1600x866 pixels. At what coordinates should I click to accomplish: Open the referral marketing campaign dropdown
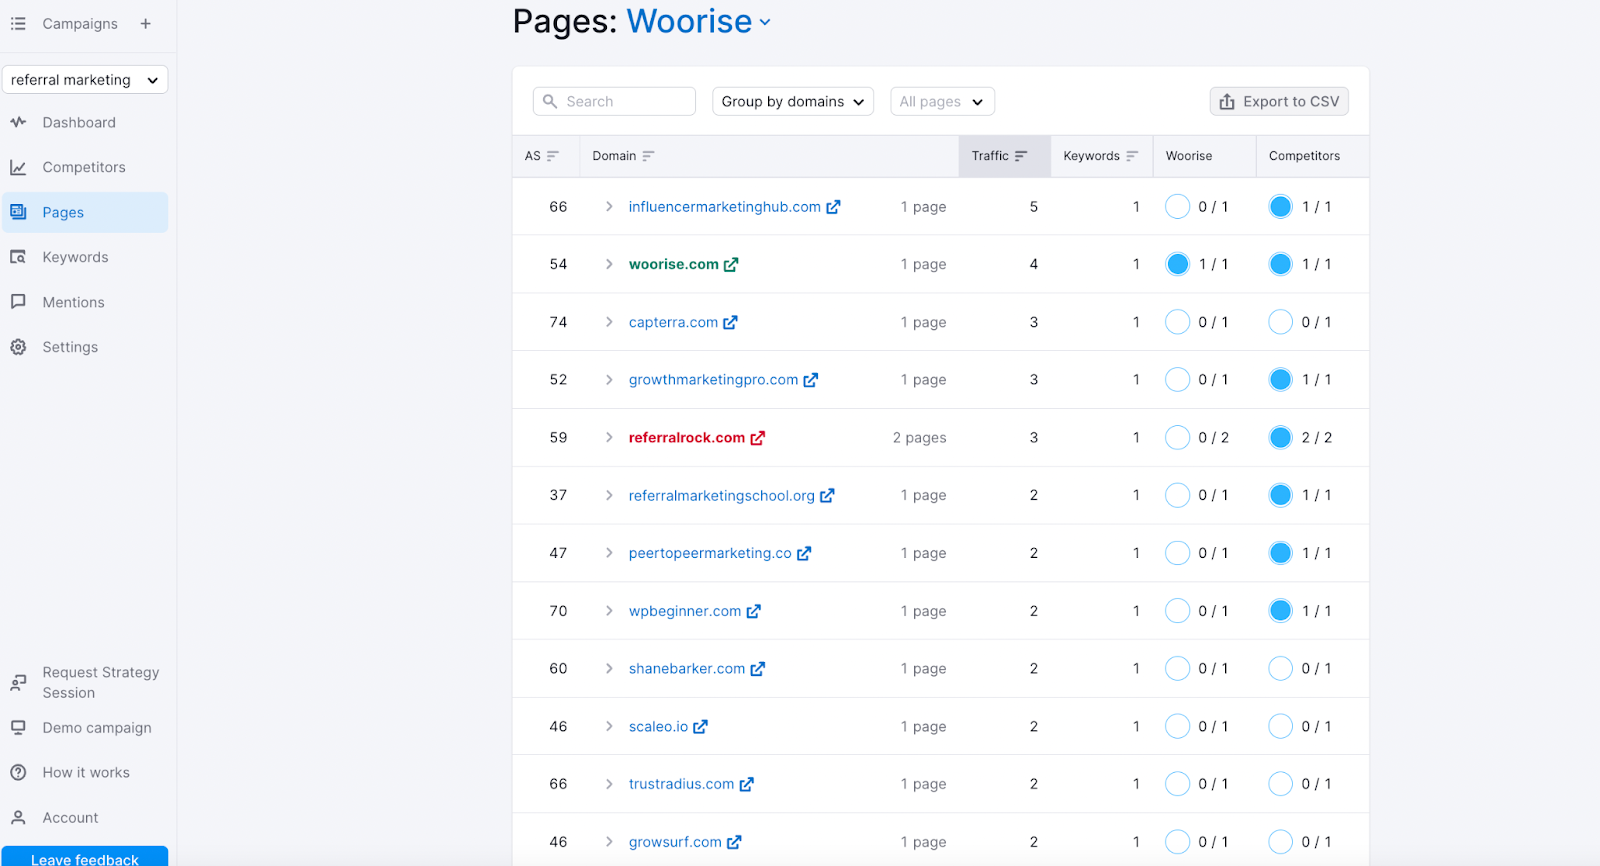click(85, 80)
